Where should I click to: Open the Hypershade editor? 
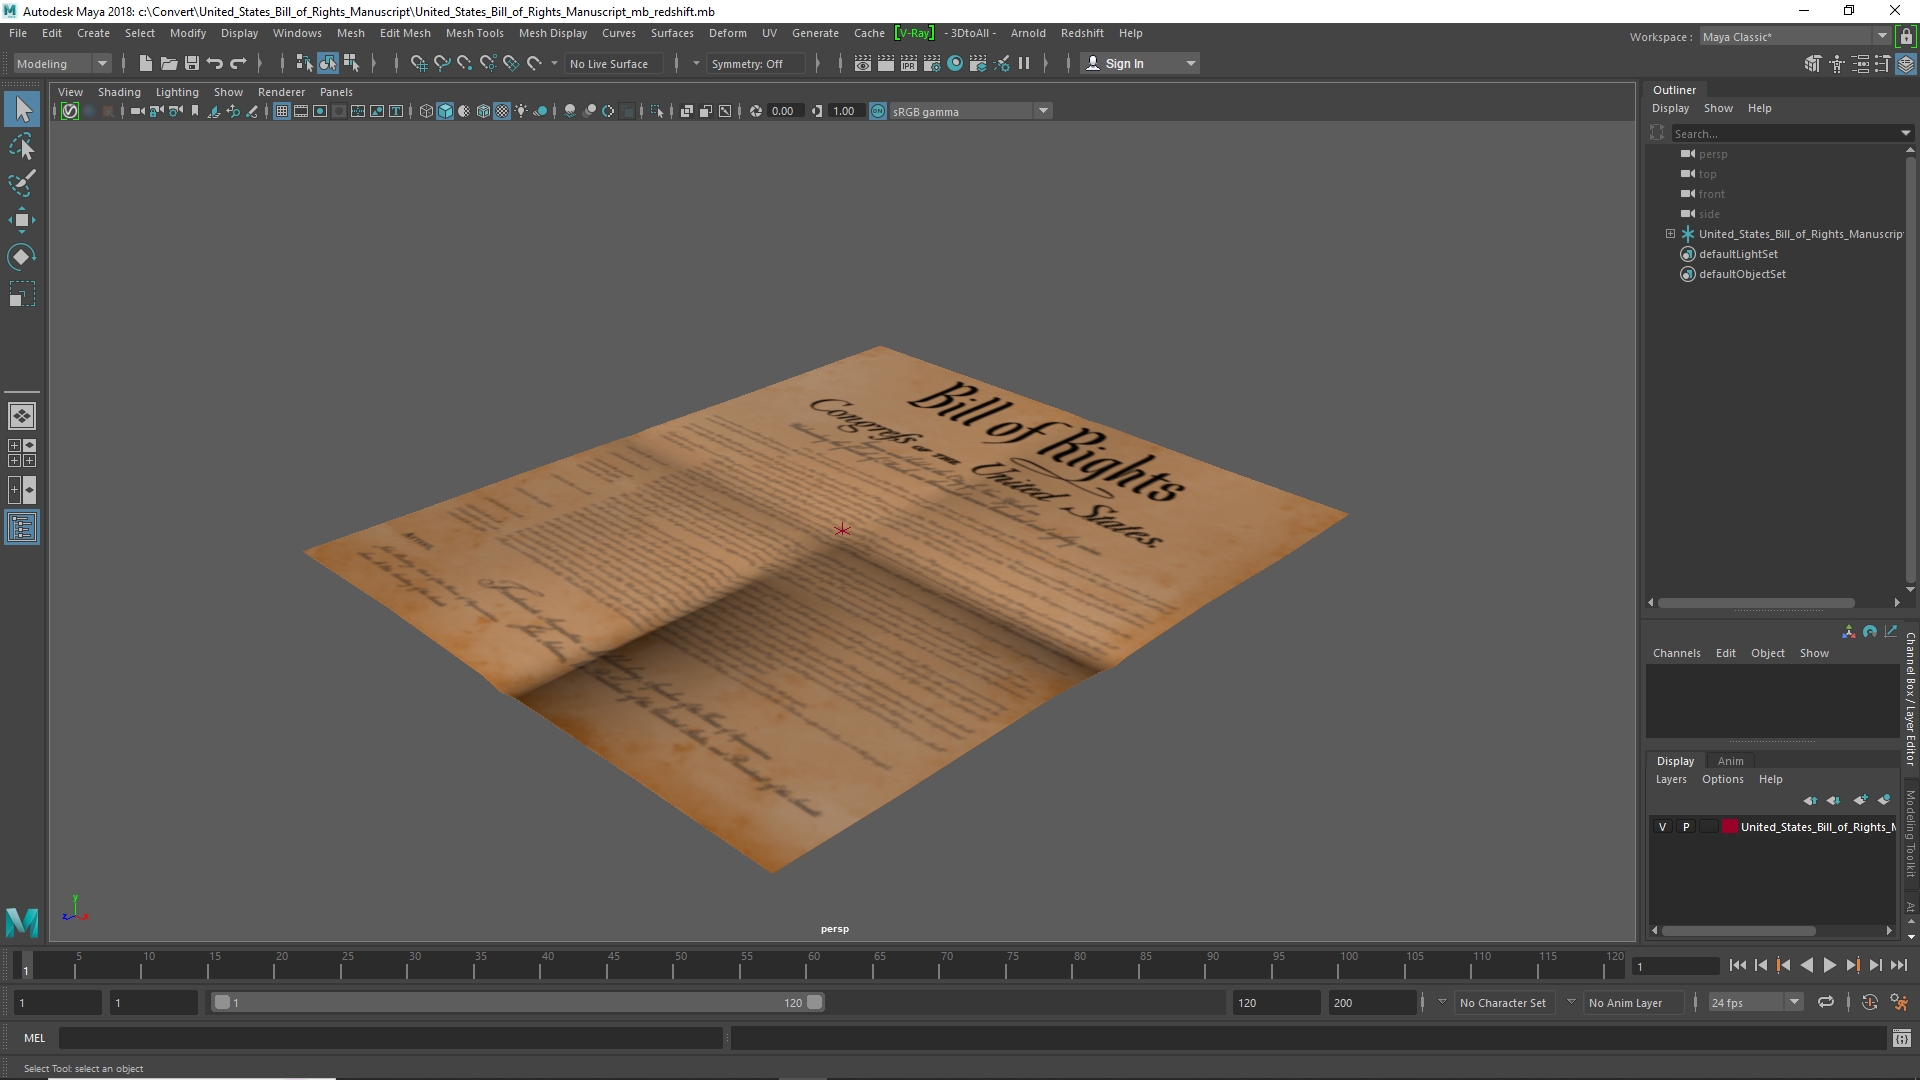(x=955, y=63)
